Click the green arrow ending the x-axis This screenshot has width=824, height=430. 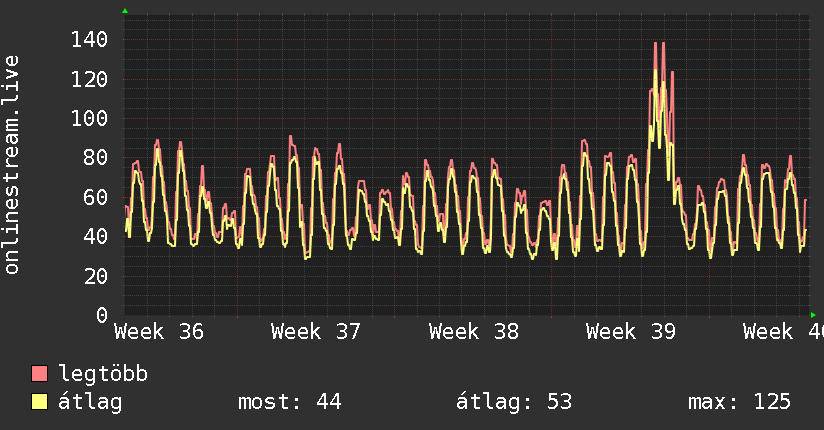(x=813, y=315)
